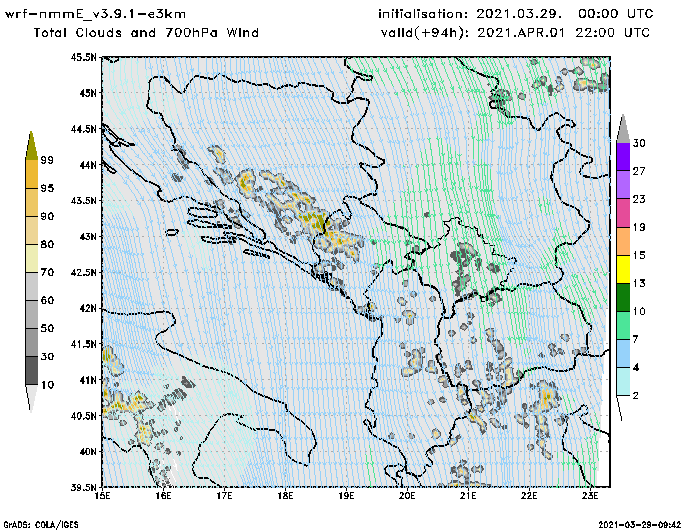Click the 23E longitude label
The width and height of the screenshot is (700, 530).
point(590,496)
